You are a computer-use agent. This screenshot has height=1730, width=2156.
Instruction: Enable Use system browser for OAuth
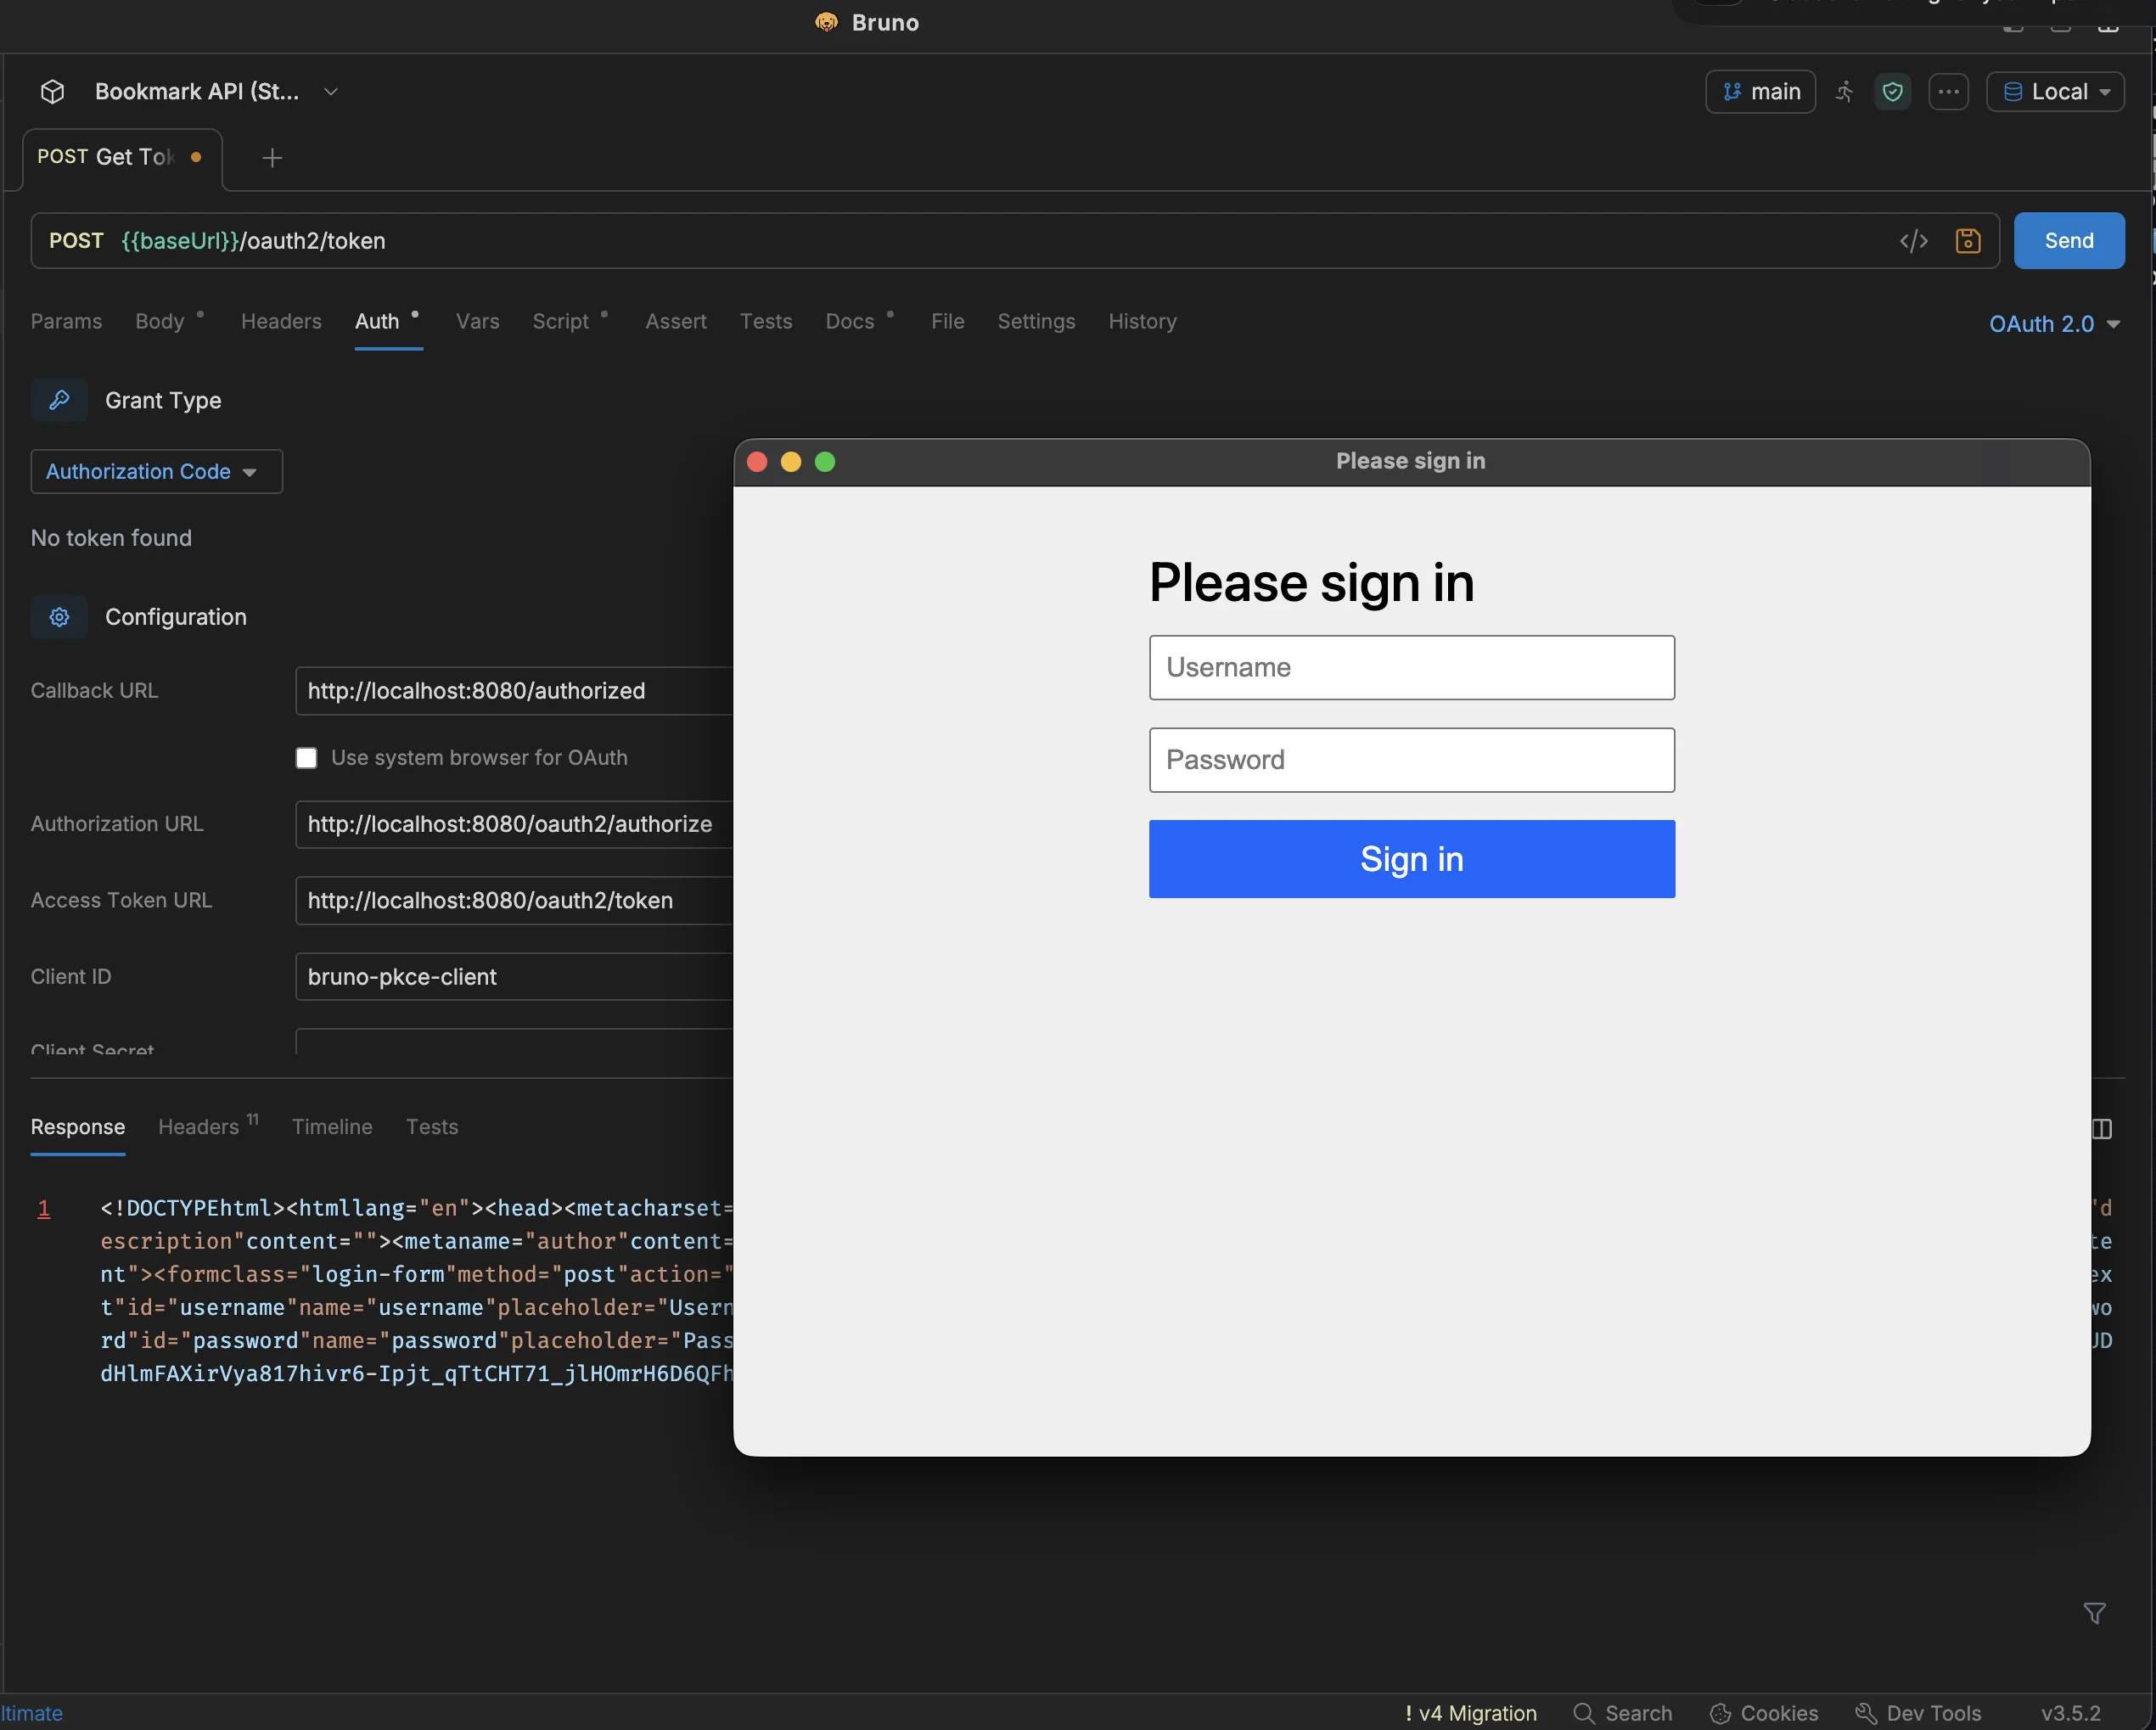306,758
